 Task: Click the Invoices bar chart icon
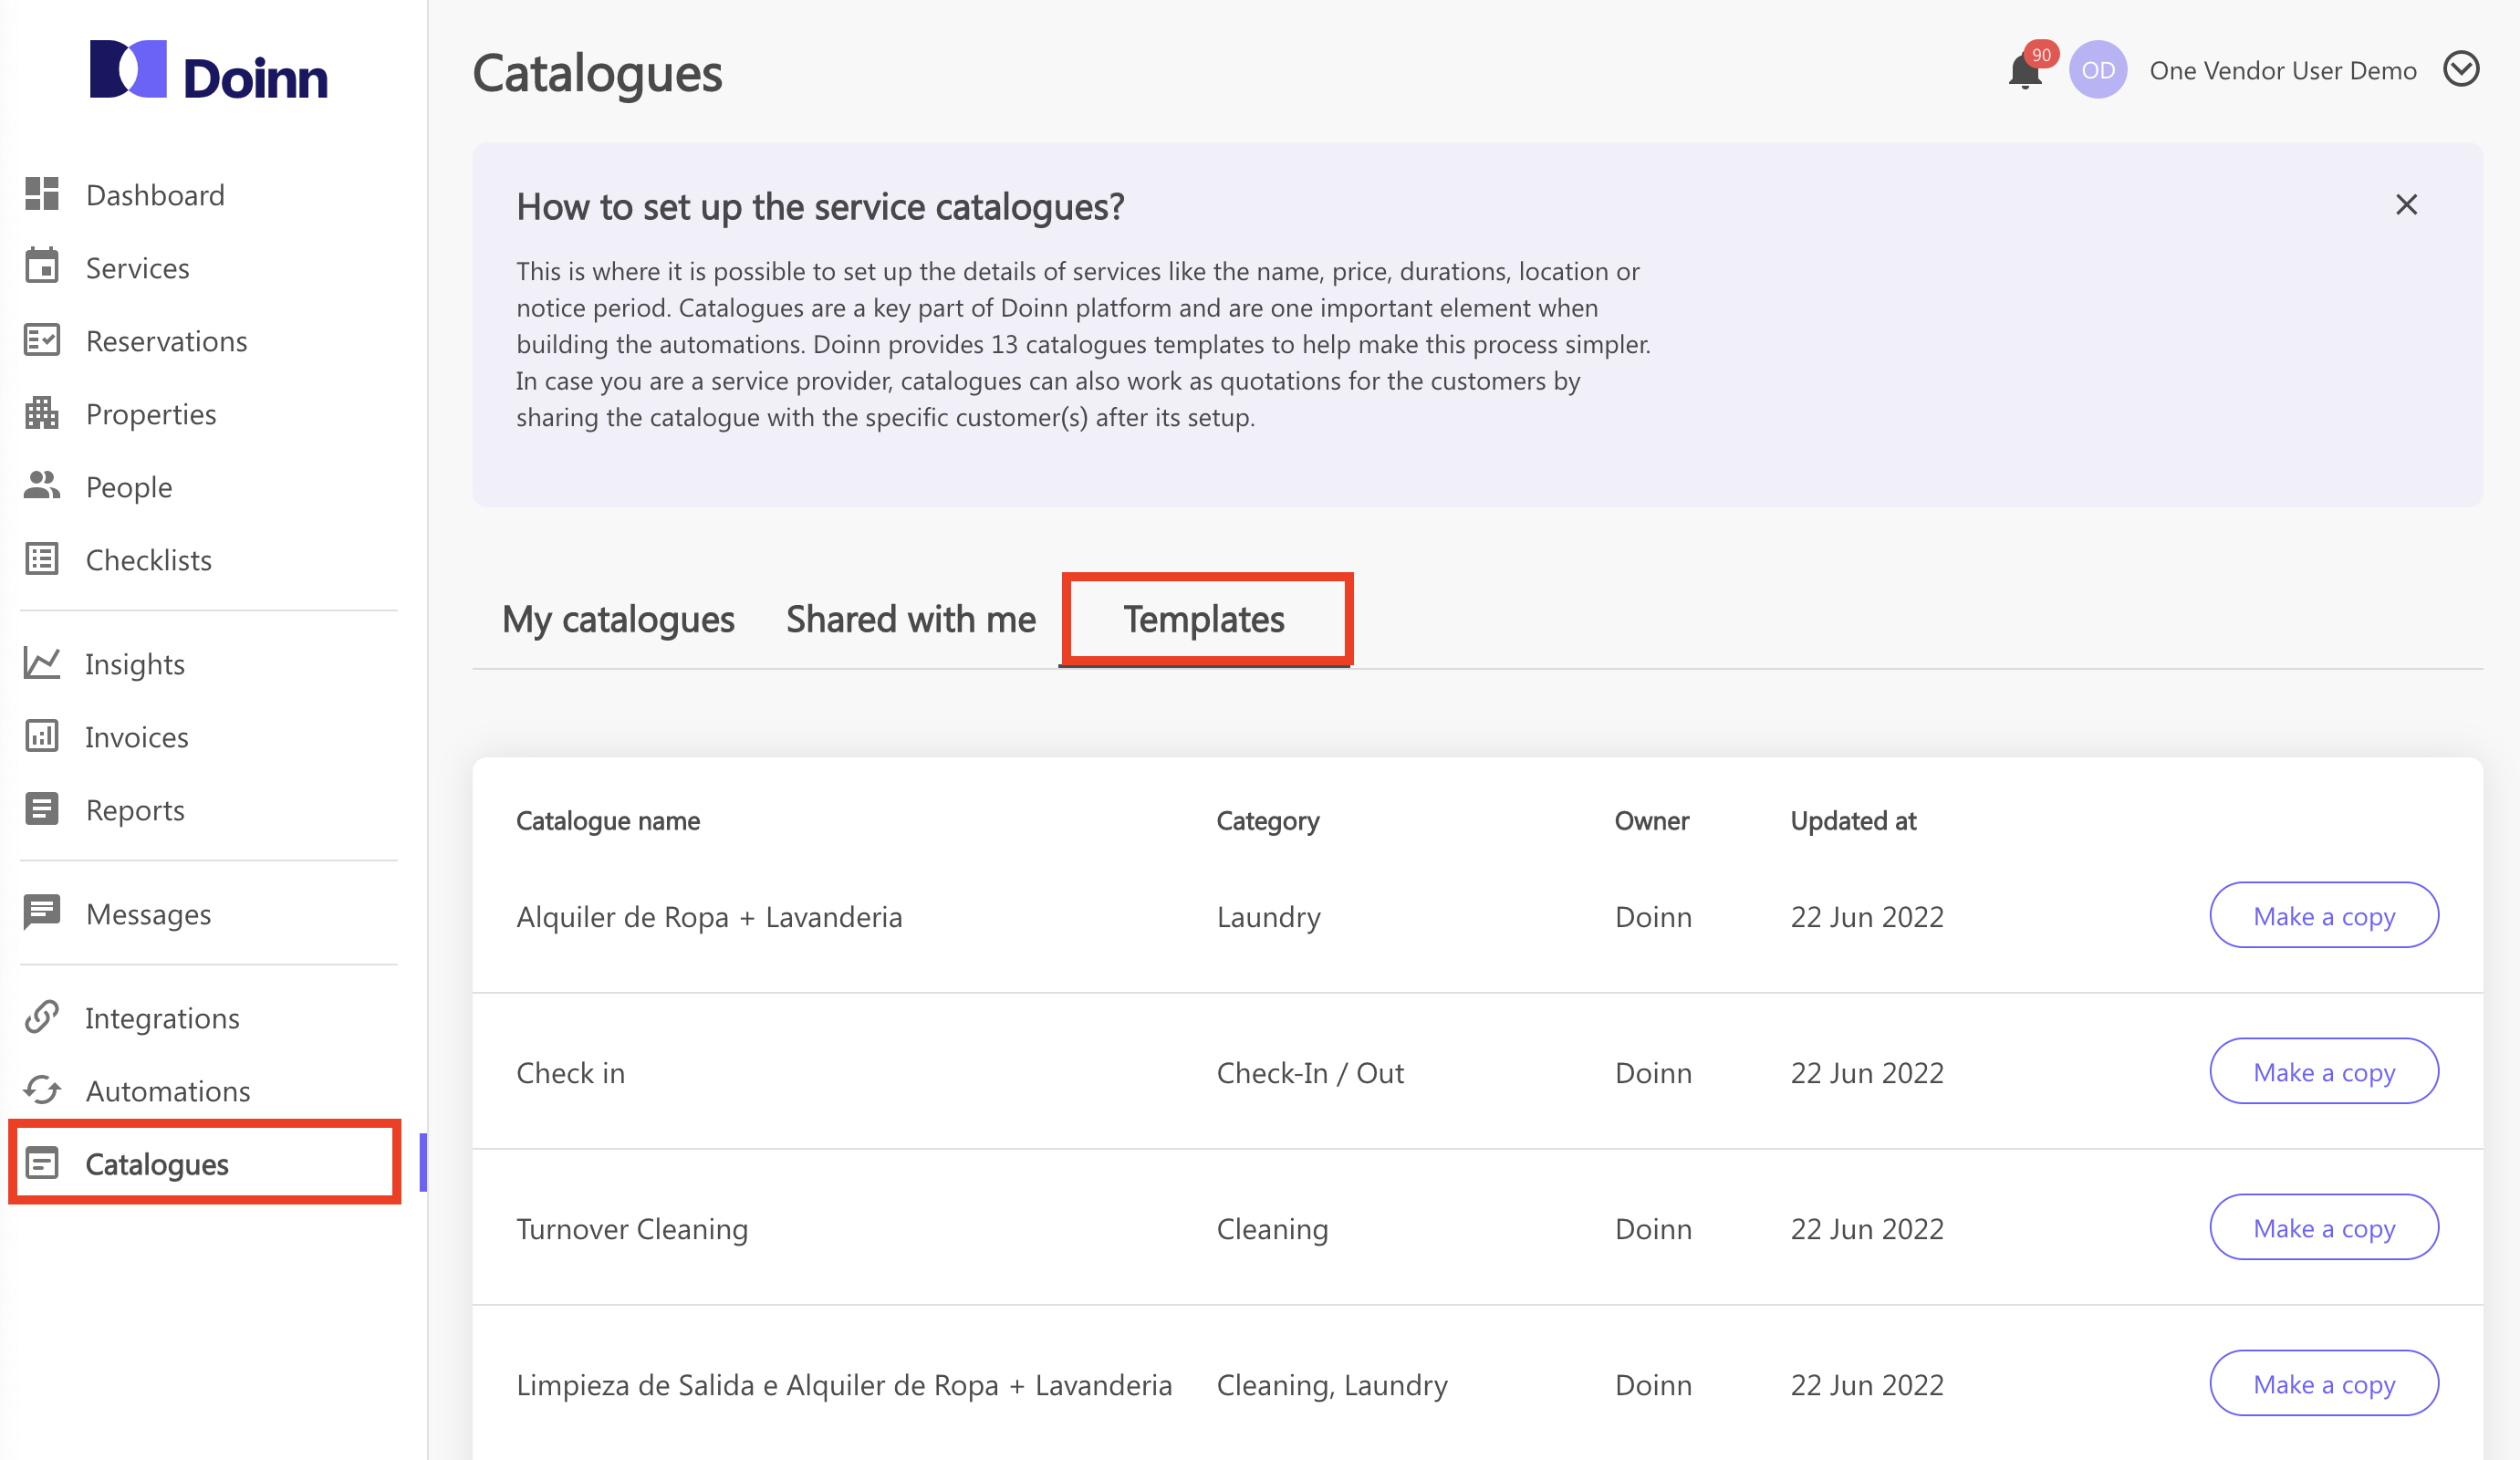click(42, 736)
